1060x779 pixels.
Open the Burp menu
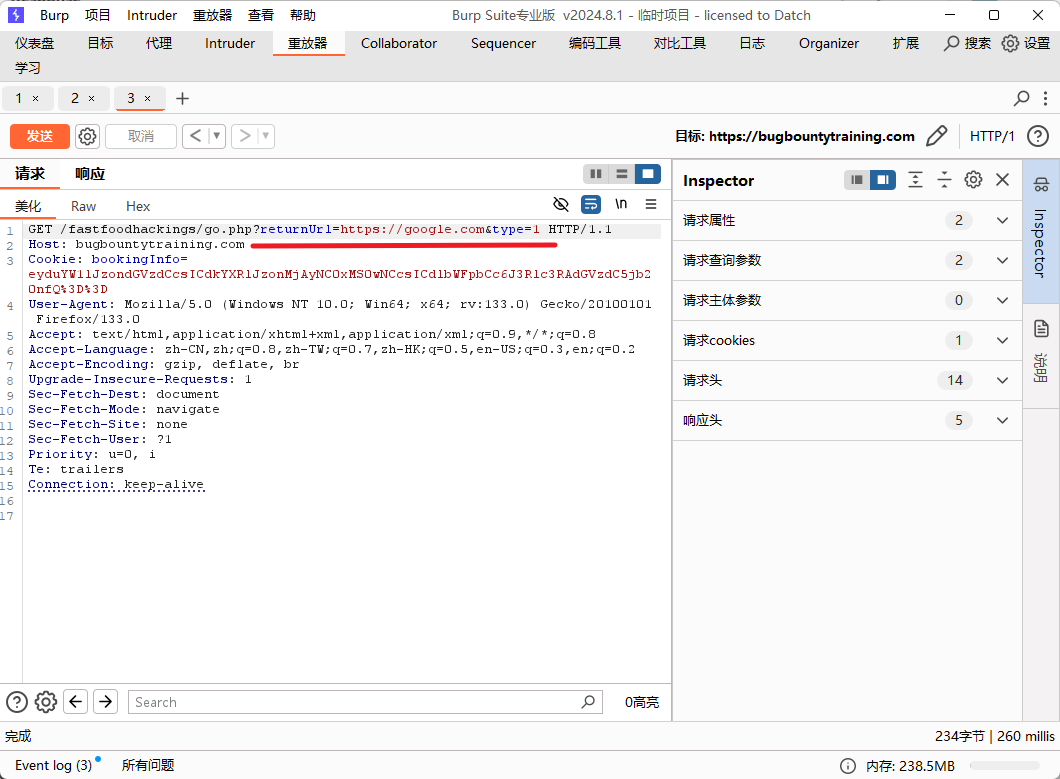coord(54,15)
